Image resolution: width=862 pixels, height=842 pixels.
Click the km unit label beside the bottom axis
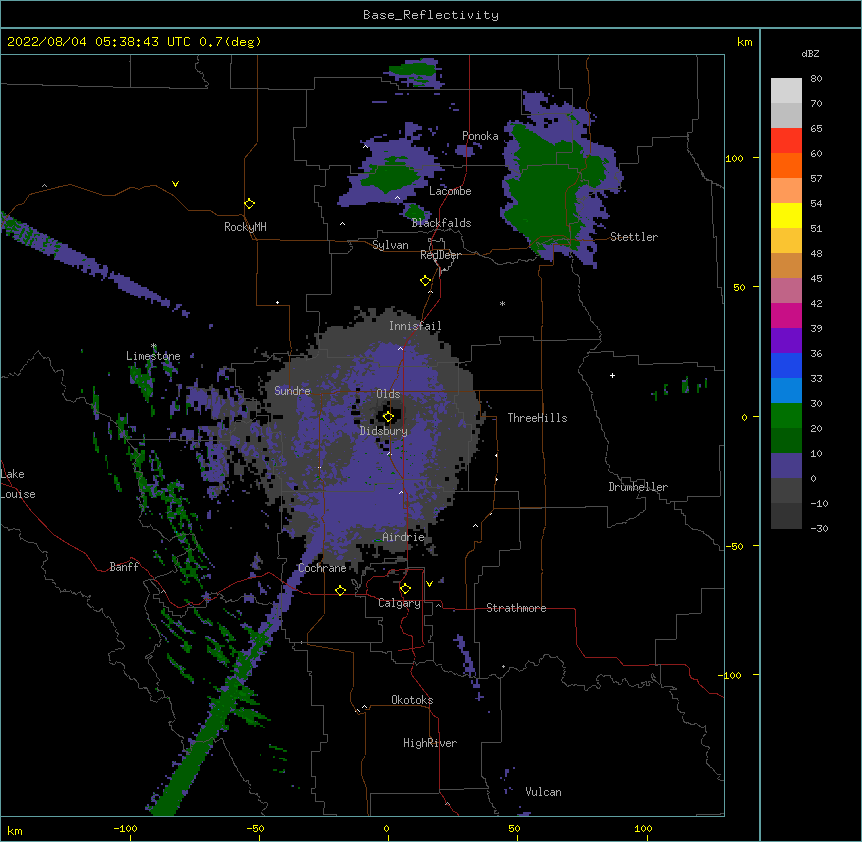[15, 831]
